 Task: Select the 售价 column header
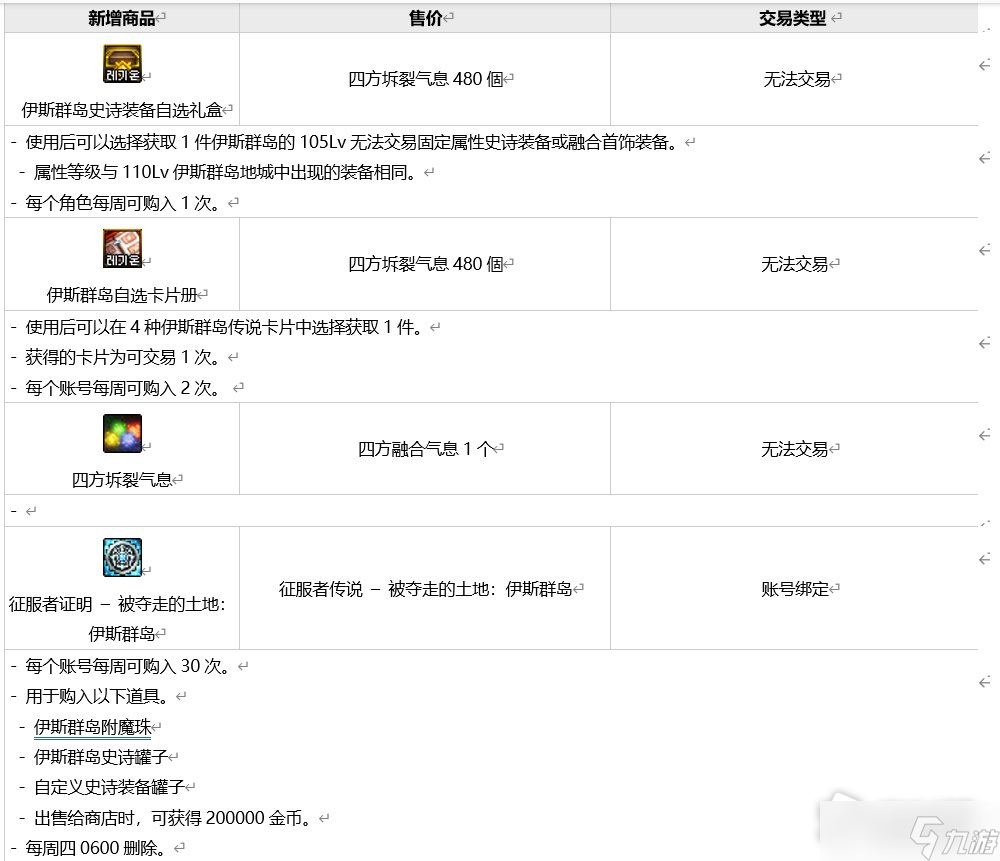pyautogui.click(x=425, y=18)
